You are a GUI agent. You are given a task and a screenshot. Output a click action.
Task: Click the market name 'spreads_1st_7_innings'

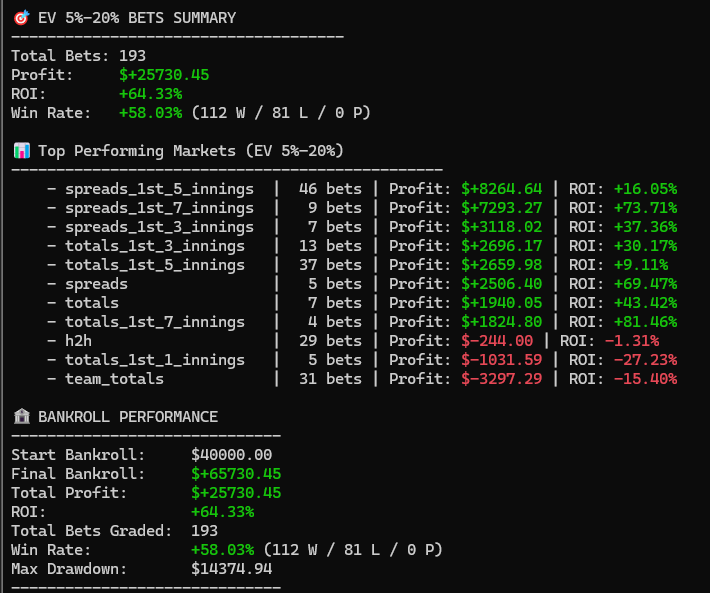click(x=159, y=208)
